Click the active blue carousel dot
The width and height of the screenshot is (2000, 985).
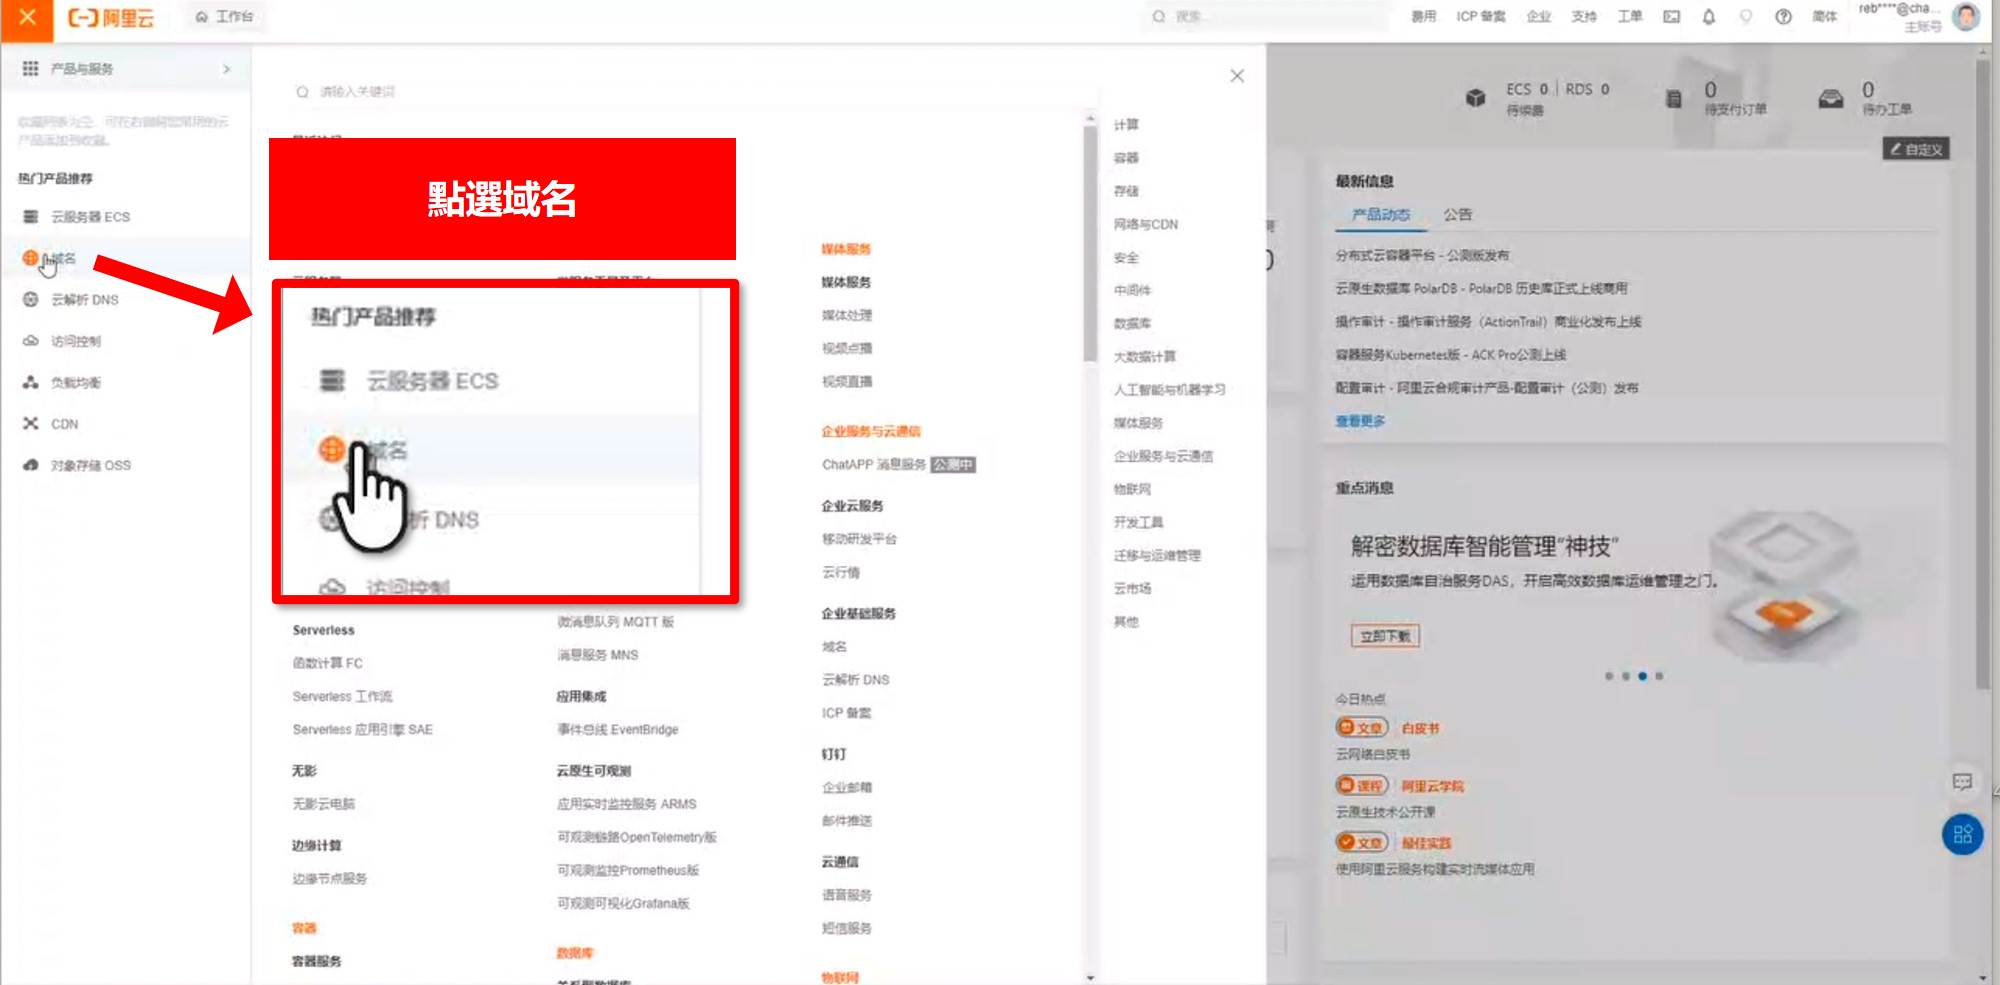point(1642,677)
